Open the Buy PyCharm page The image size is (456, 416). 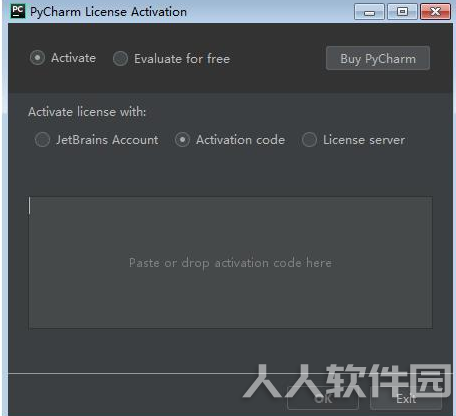coord(378,58)
